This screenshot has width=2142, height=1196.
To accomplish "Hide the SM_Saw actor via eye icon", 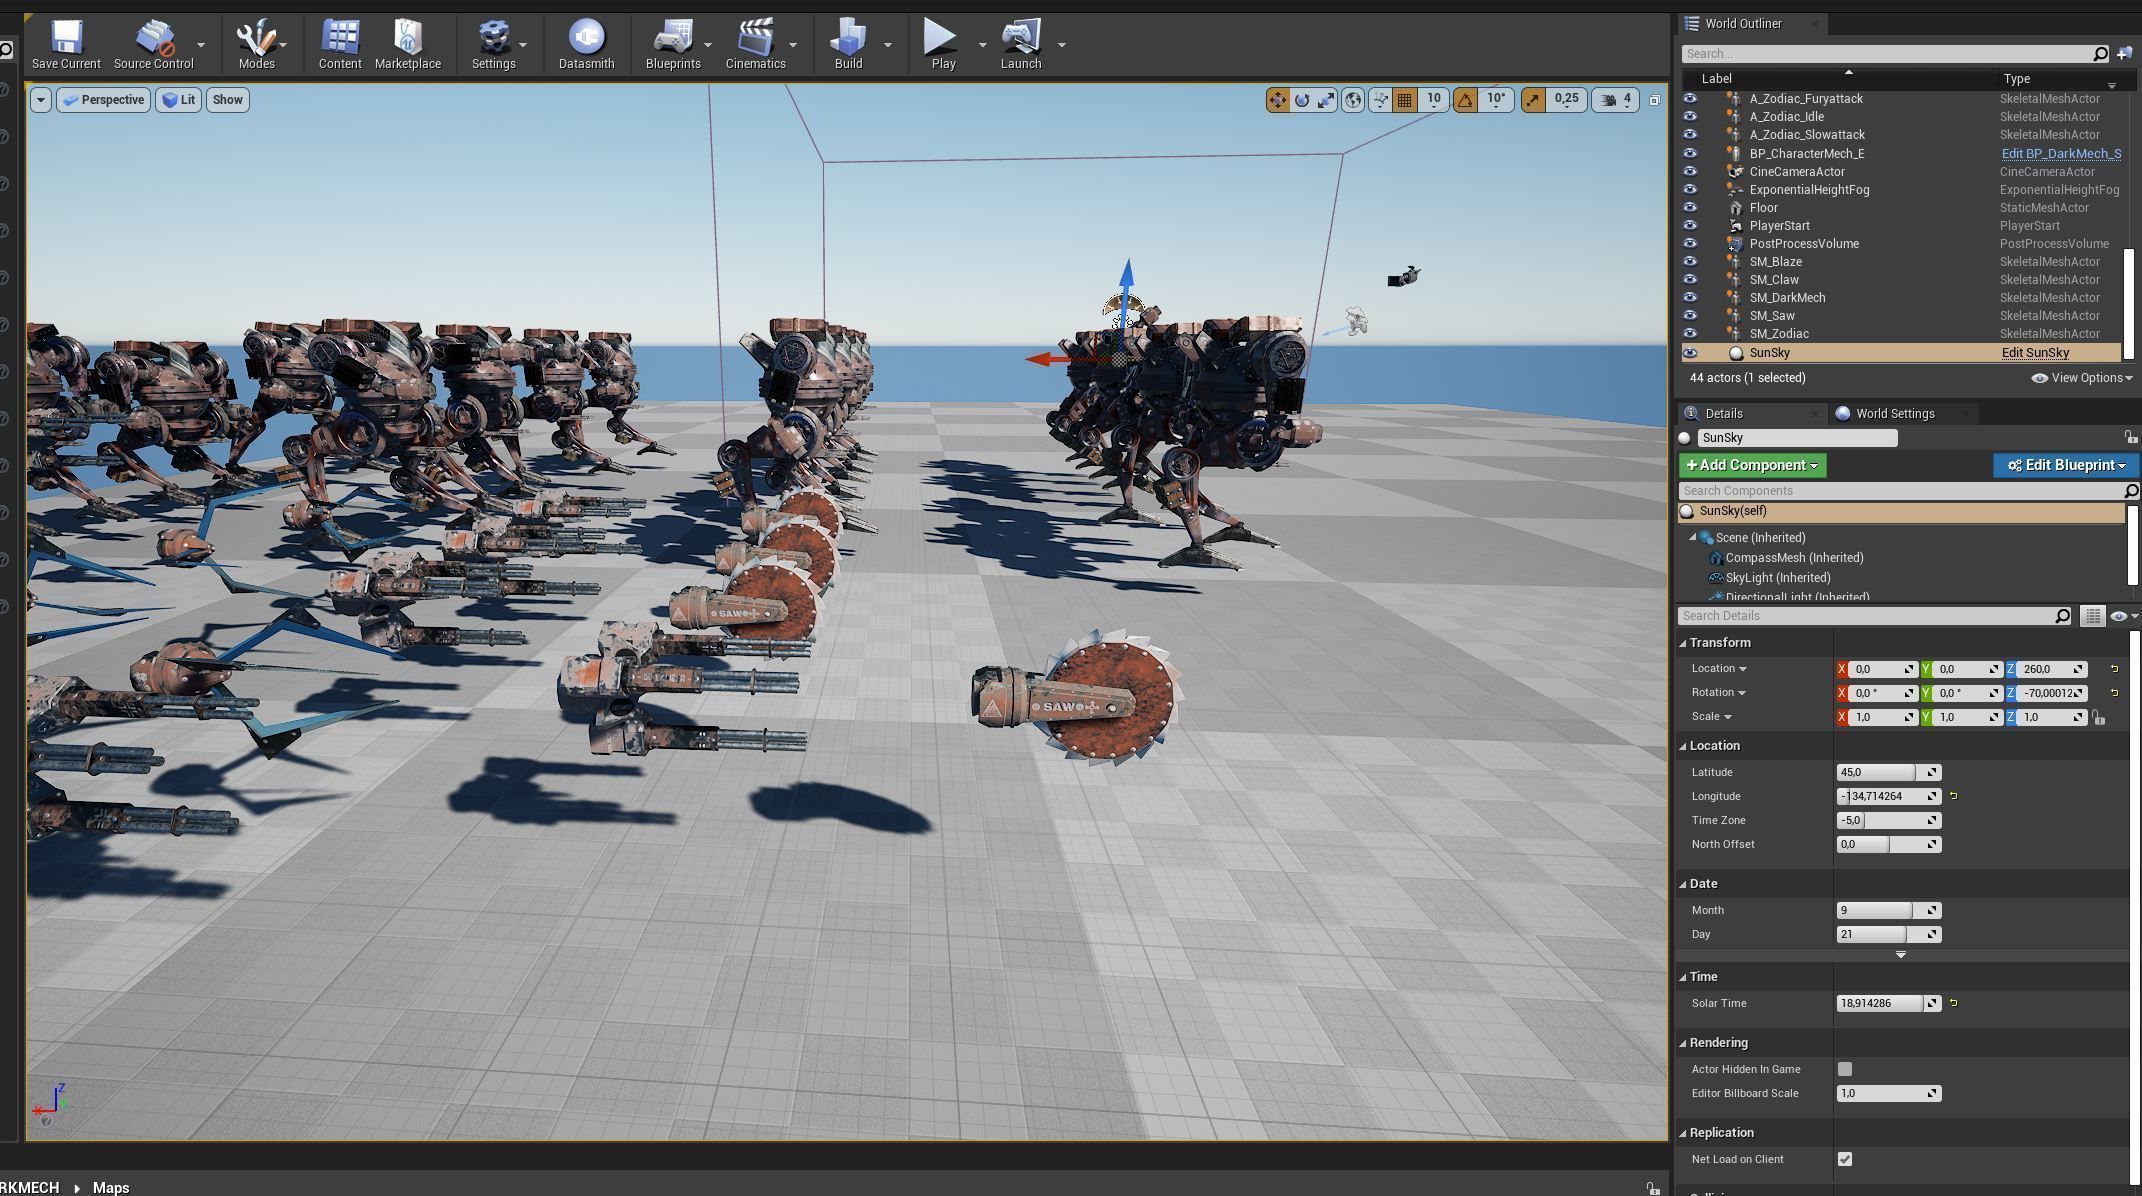I will pyautogui.click(x=1690, y=316).
